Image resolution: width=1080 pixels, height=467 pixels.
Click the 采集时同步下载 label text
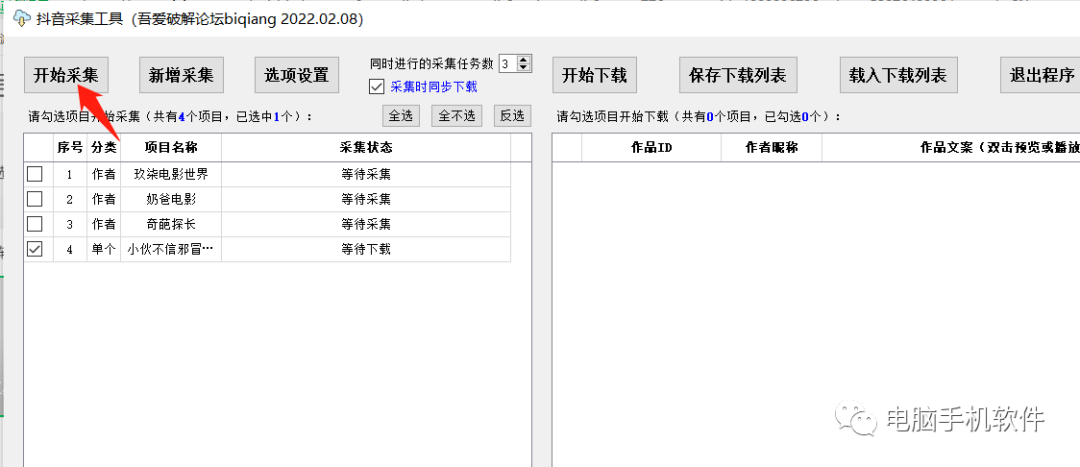coord(434,87)
